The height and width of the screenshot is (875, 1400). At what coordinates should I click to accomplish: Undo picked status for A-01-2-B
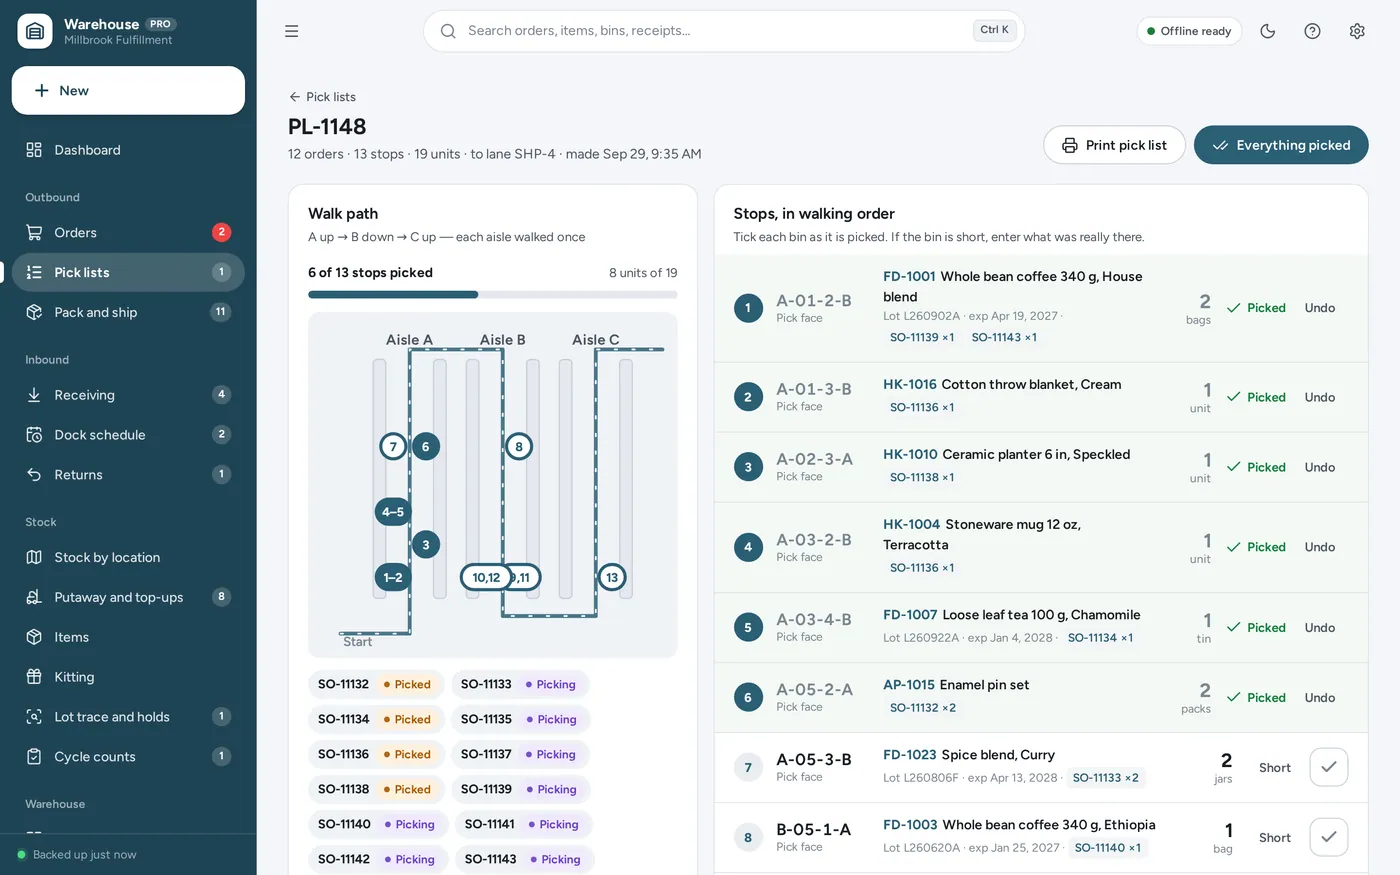tap(1320, 308)
